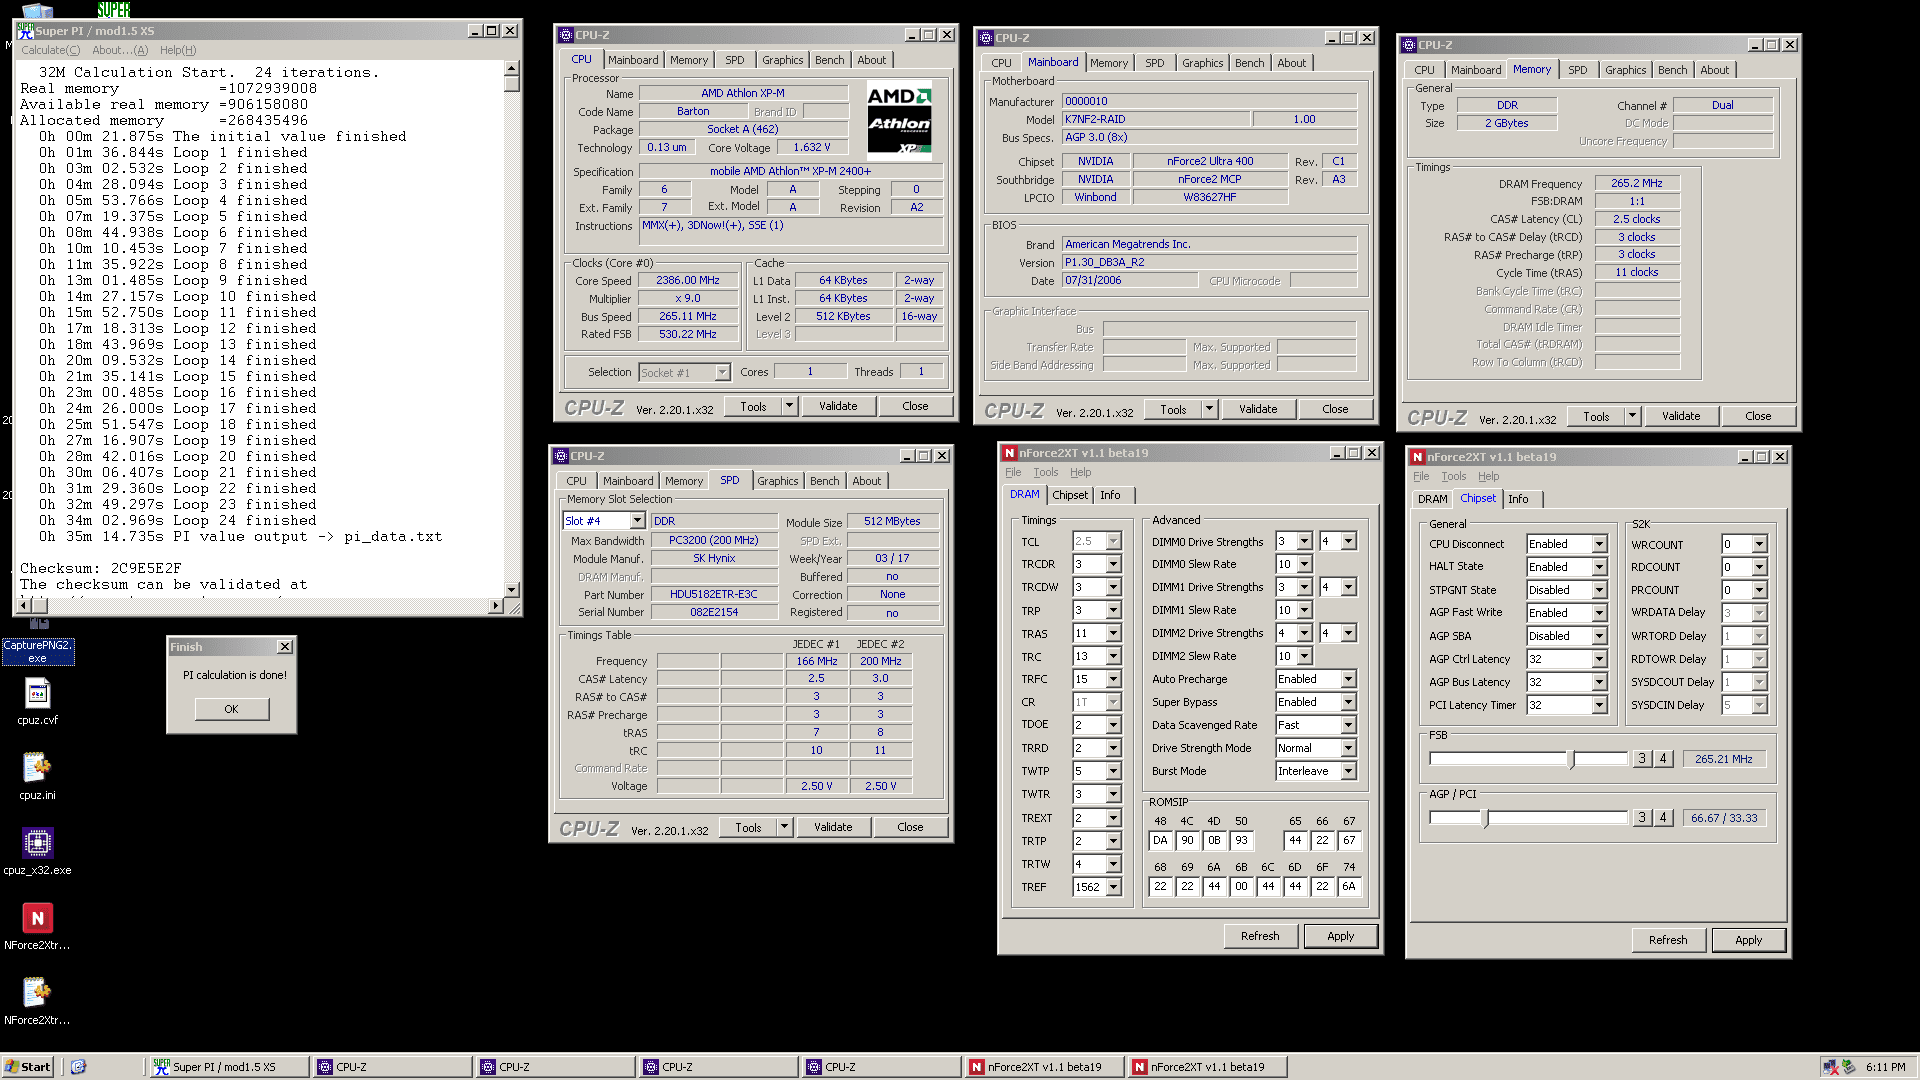Screen dimensions: 1920x1080
Task: Open the AGP Fast Write dropdown
Action: coord(1599,613)
